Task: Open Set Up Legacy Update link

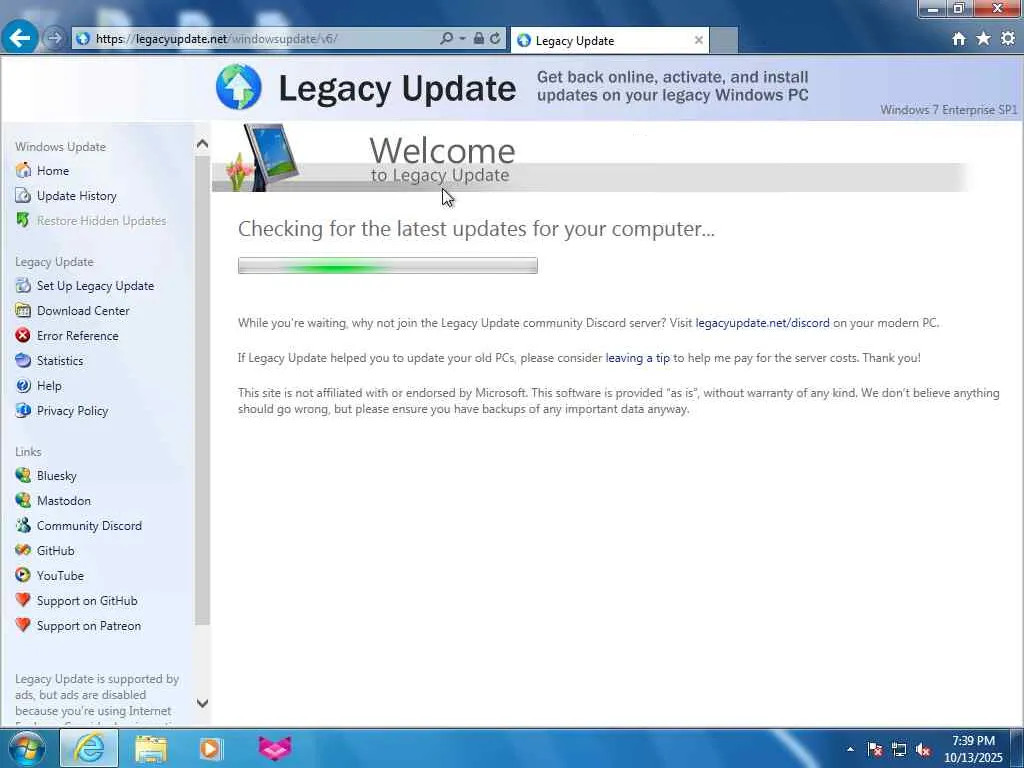Action: [x=95, y=285]
